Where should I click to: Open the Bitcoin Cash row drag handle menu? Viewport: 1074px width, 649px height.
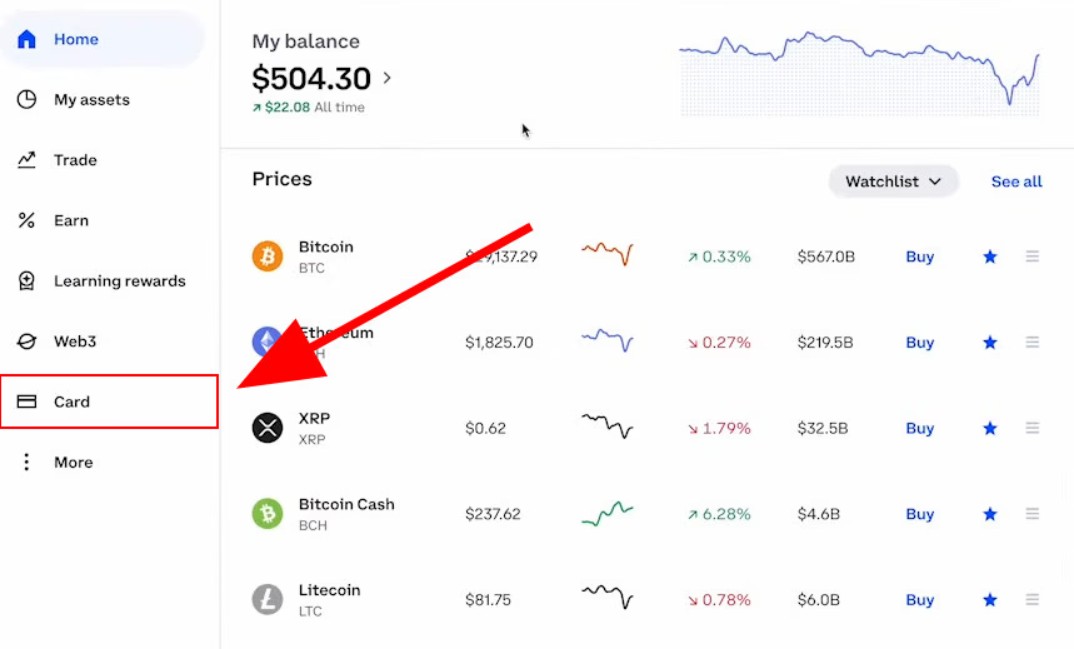point(1032,514)
